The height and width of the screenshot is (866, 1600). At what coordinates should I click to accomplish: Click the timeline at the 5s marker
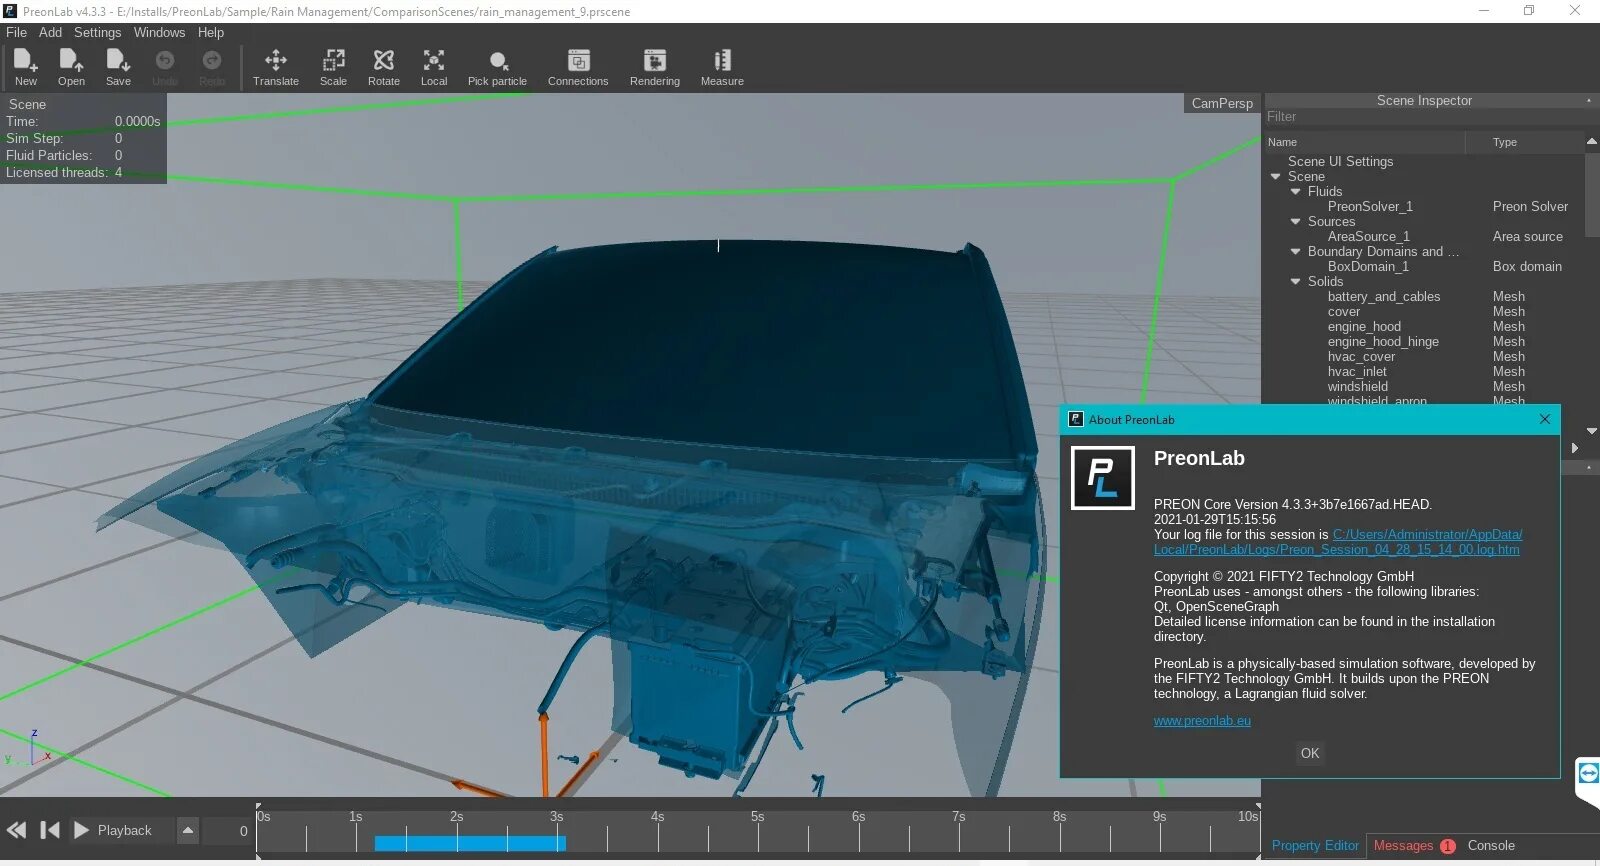(757, 817)
